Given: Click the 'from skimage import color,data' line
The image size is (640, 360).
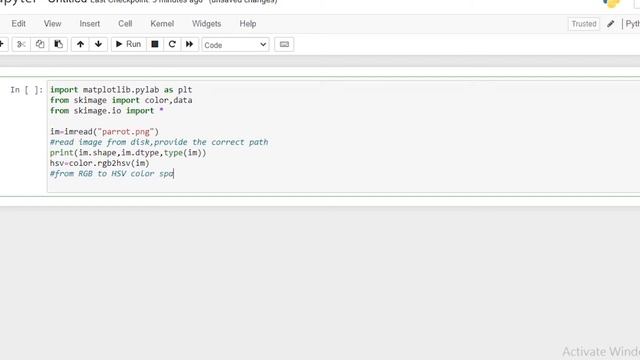Looking at the screenshot, I should point(121,100).
